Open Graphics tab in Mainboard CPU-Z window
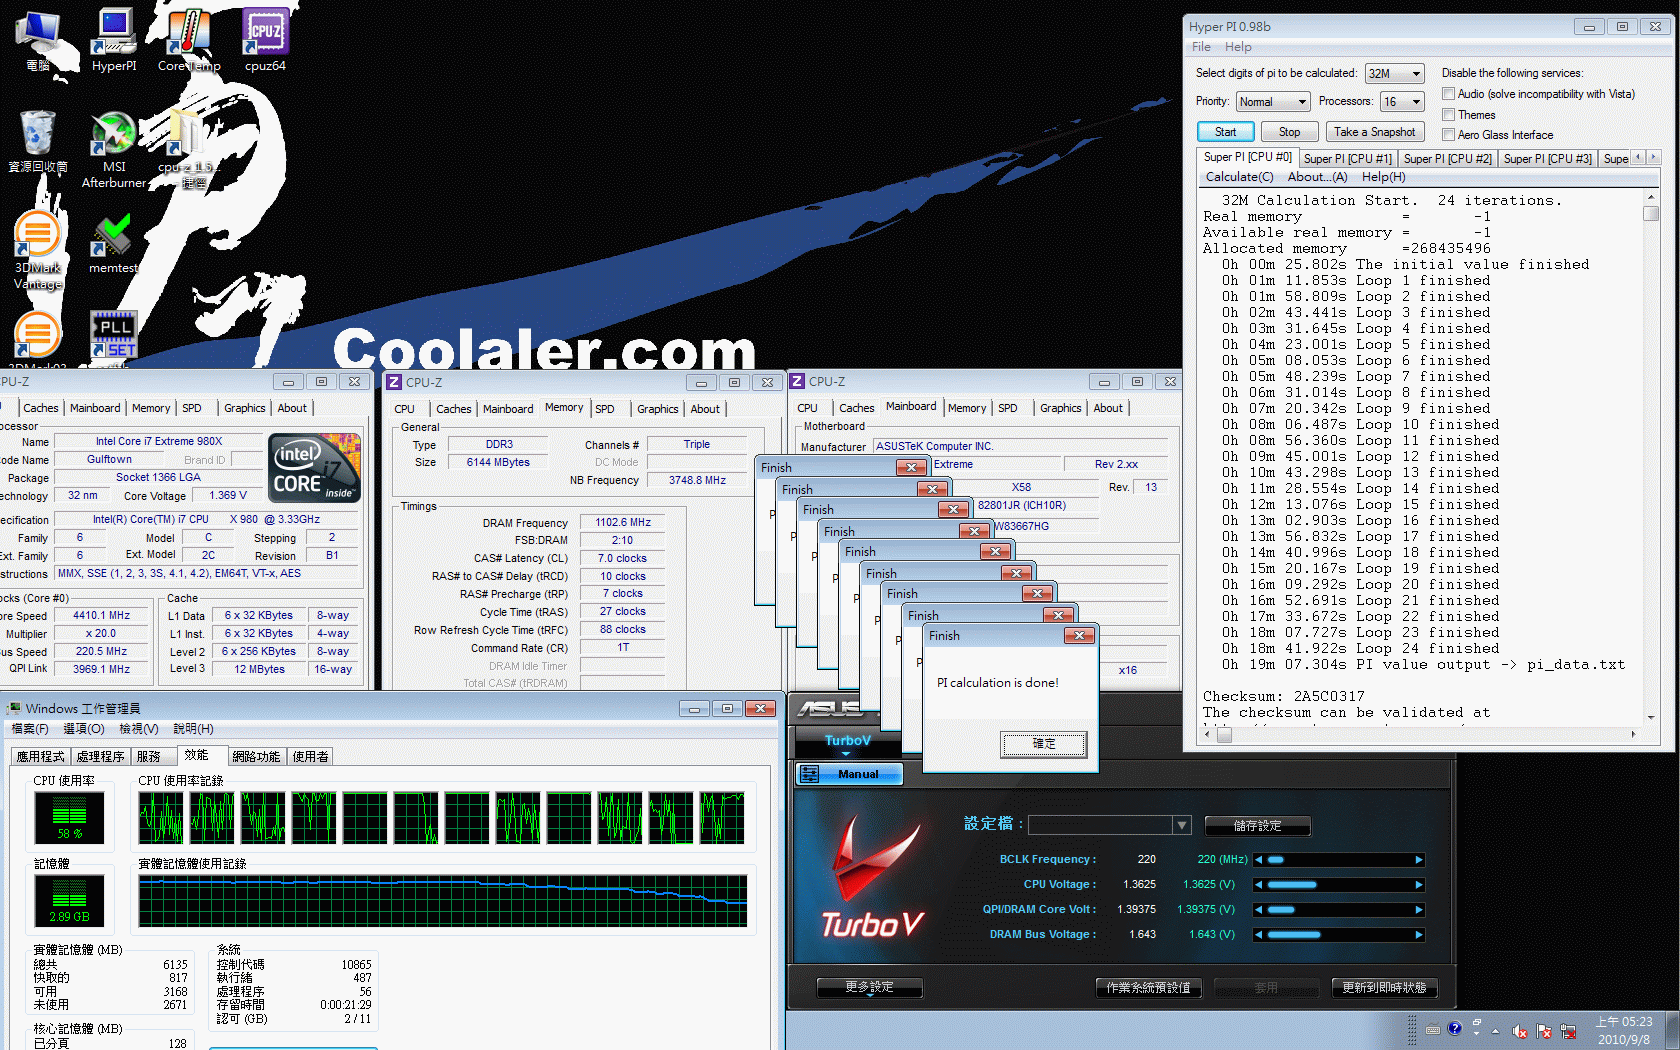This screenshot has width=1680, height=1050. (1060, 408)
